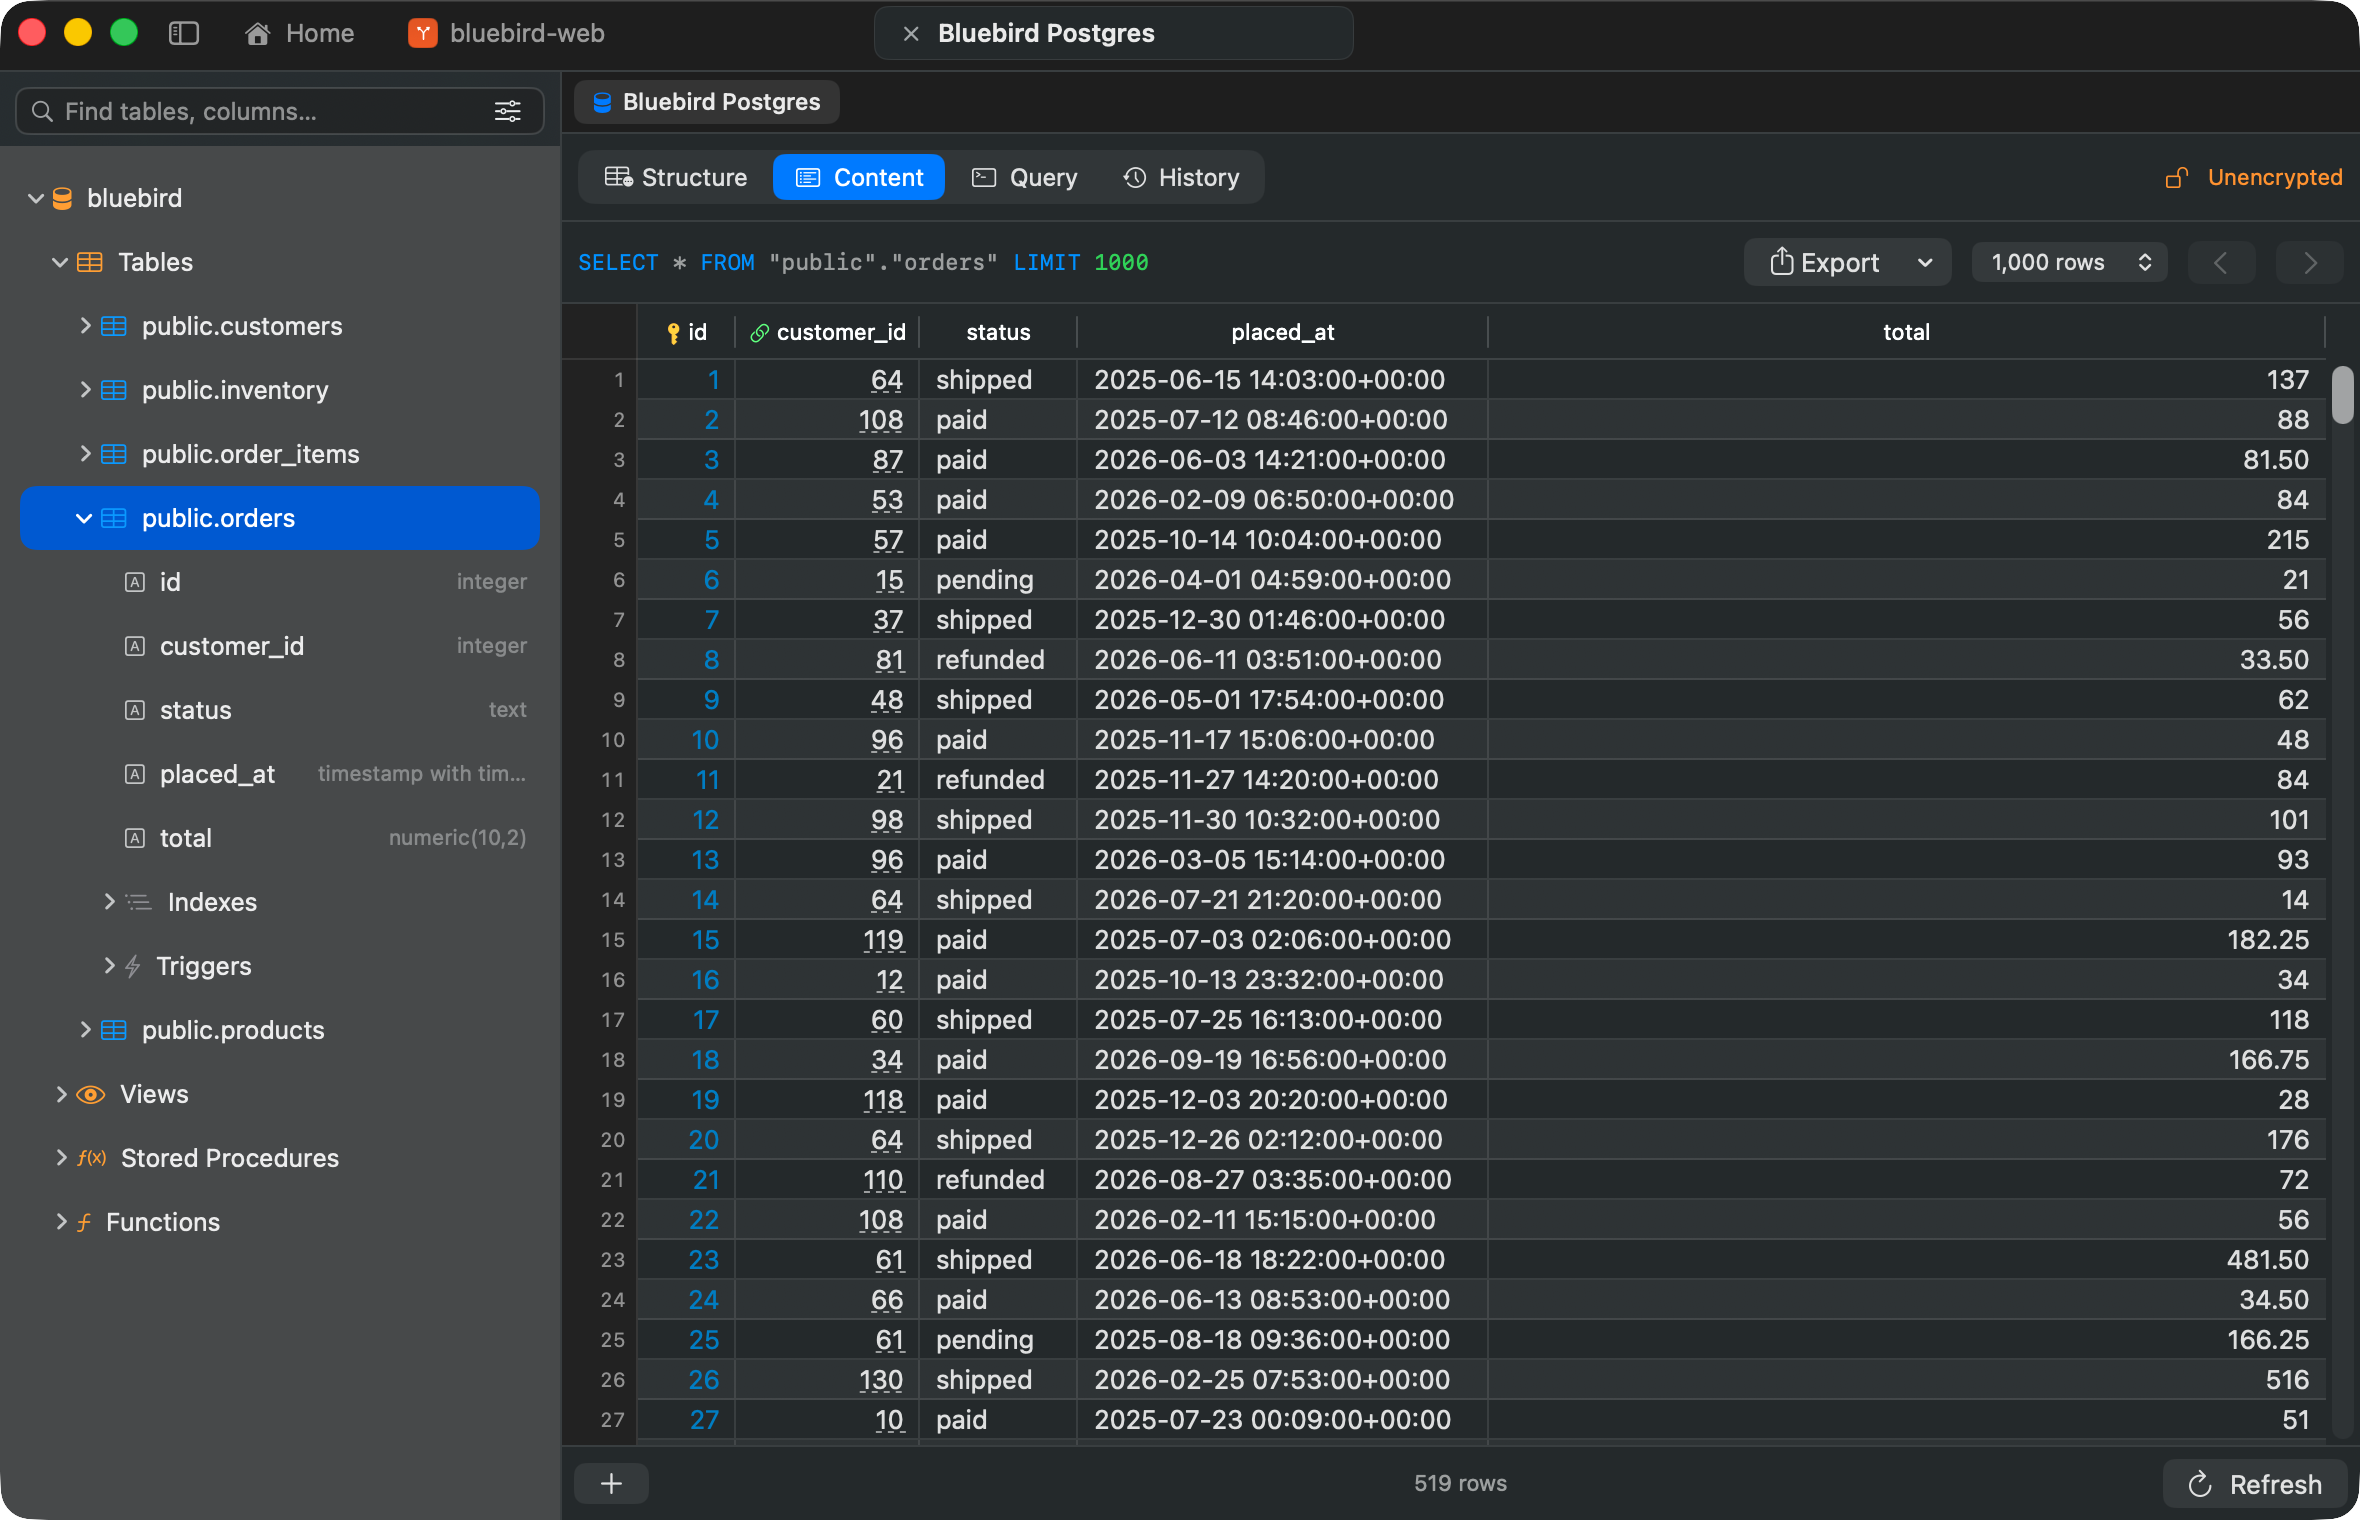The height and width of the screenshot is (1520, 2360).
Task: Add a new row with plus button
Action: (x=611, y=1483)
